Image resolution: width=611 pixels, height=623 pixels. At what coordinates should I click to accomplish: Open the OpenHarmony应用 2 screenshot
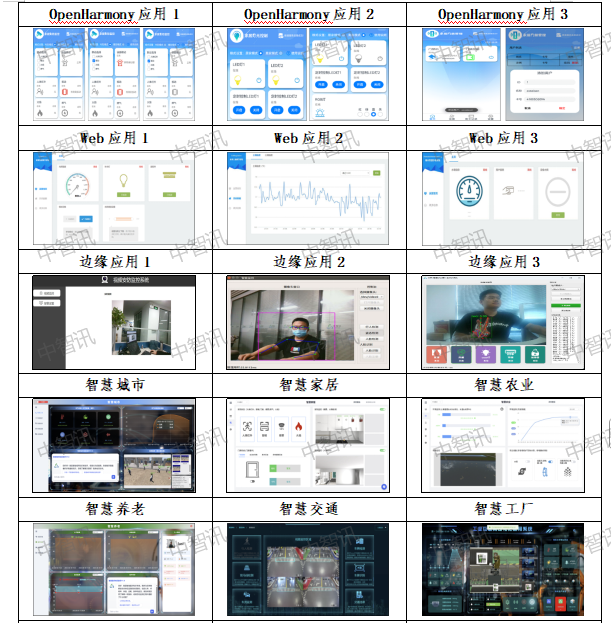[308, 75]
